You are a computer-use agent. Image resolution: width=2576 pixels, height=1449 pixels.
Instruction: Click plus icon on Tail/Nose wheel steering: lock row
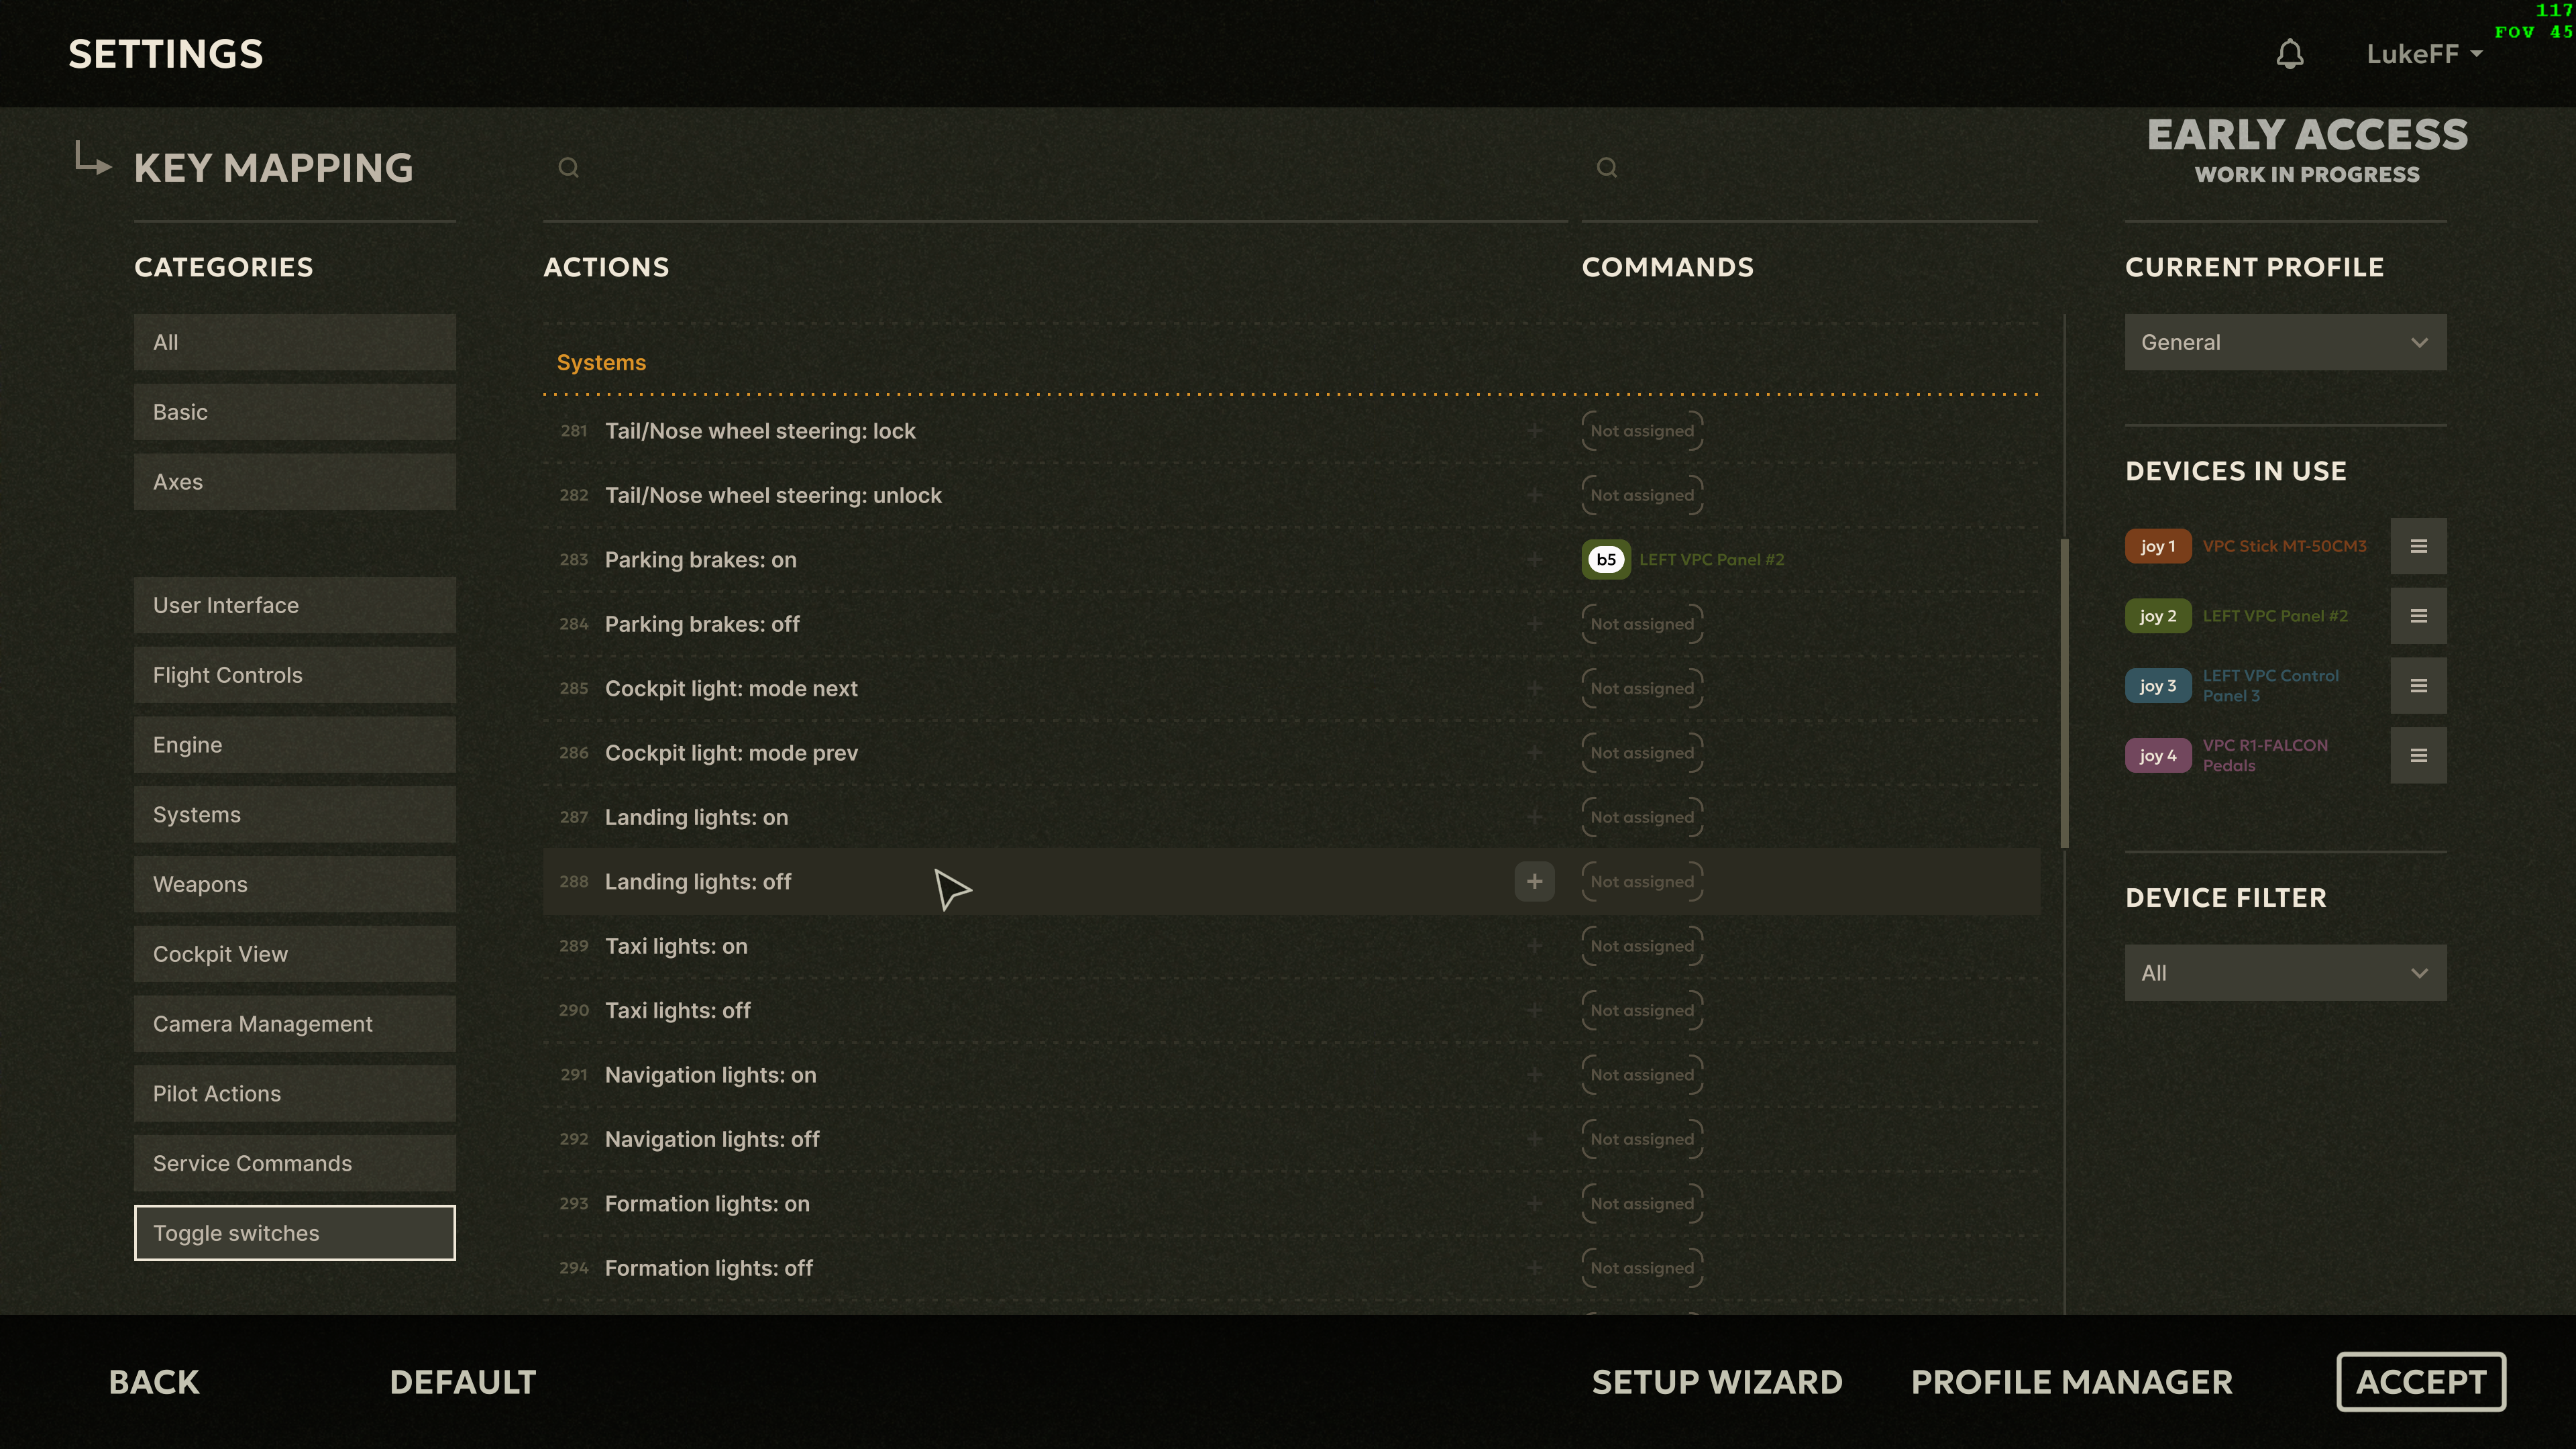(1534, 431)
